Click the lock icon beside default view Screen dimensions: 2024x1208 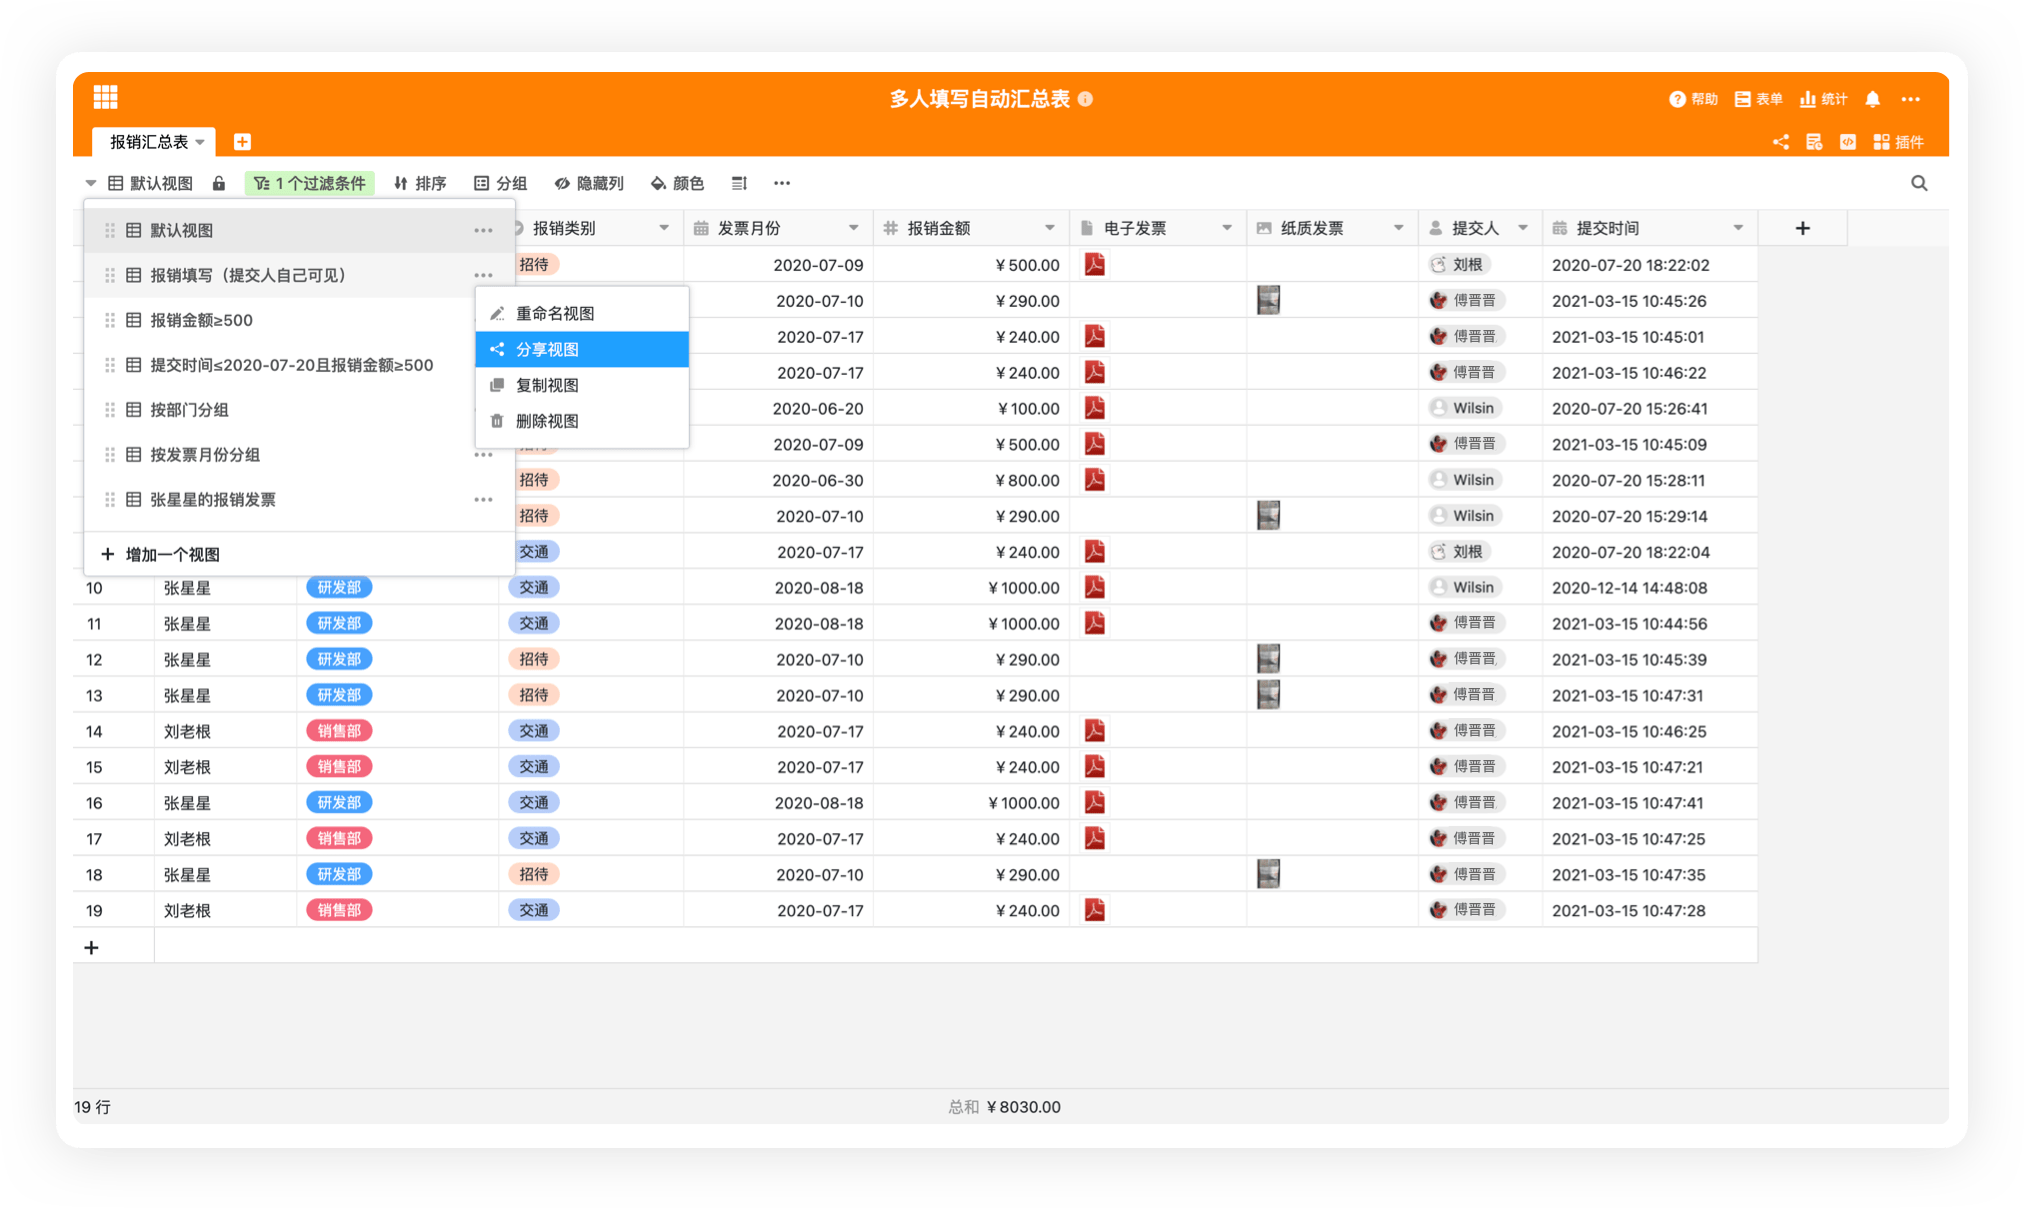click(x=219, y=183)
